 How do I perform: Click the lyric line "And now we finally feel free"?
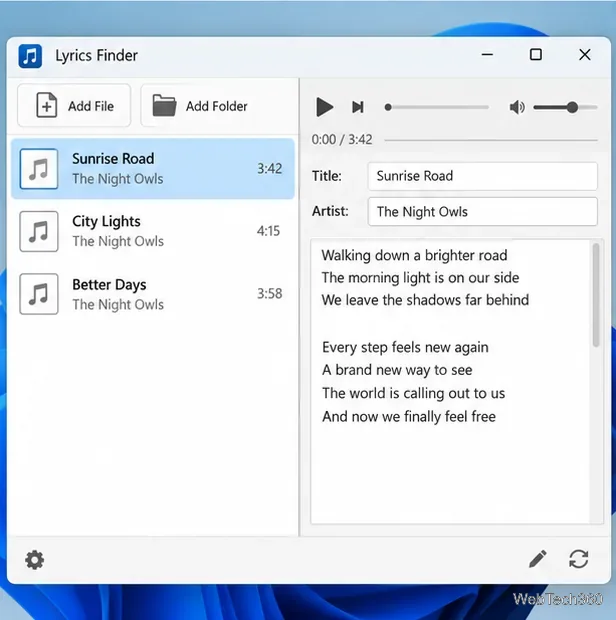409,417
